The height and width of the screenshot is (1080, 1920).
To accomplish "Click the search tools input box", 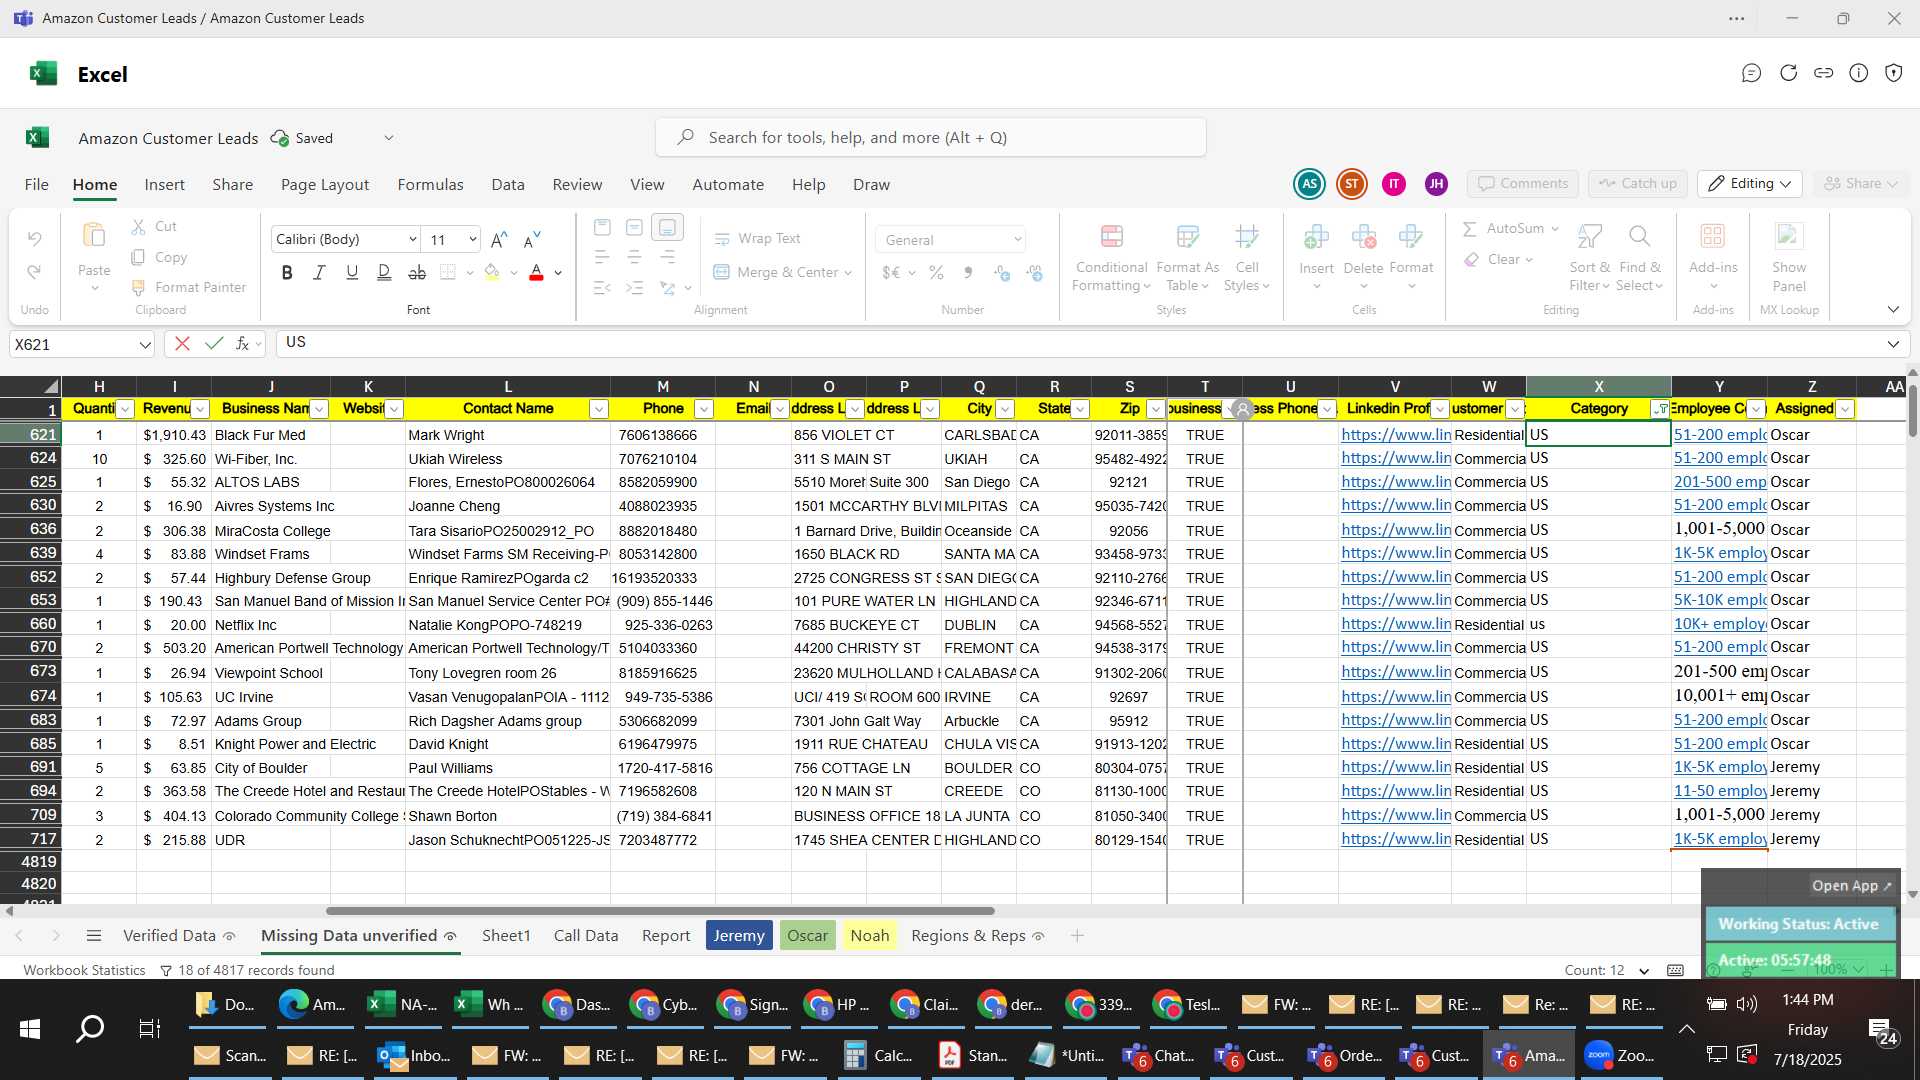I will [x=931, y=138].
